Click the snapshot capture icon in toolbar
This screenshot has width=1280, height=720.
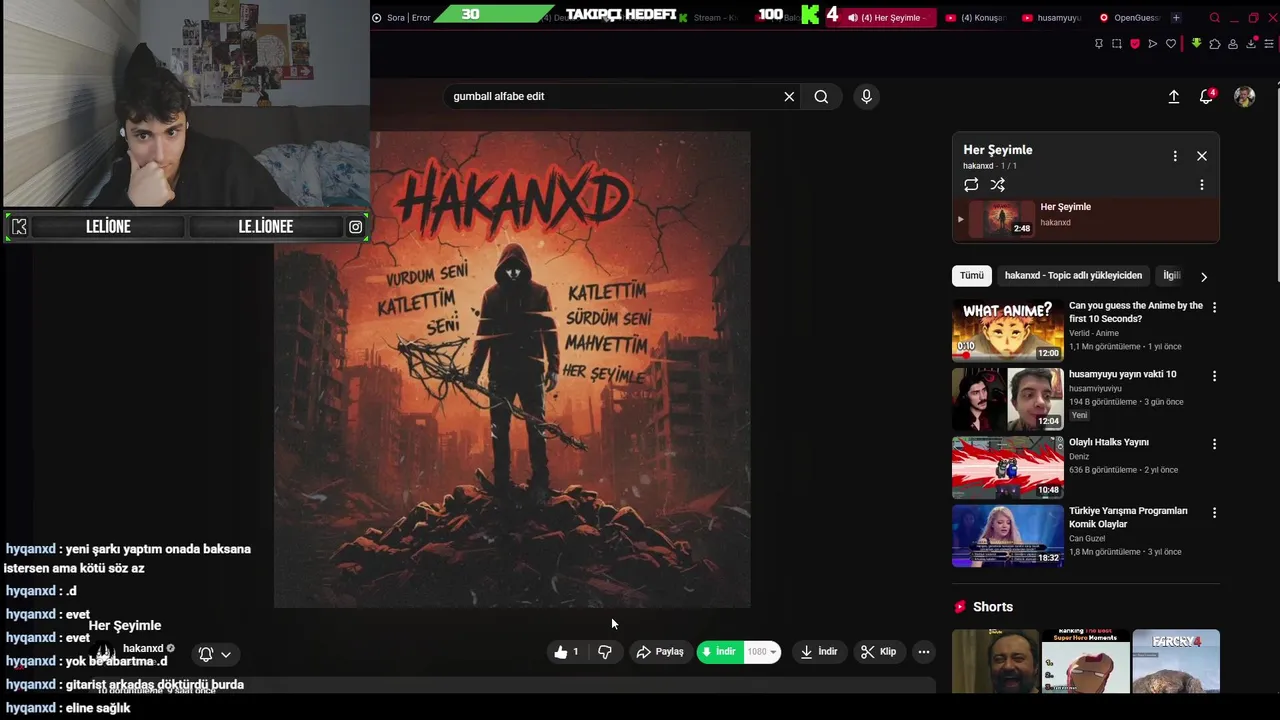pyautogui.click(x=1117, y=44)
